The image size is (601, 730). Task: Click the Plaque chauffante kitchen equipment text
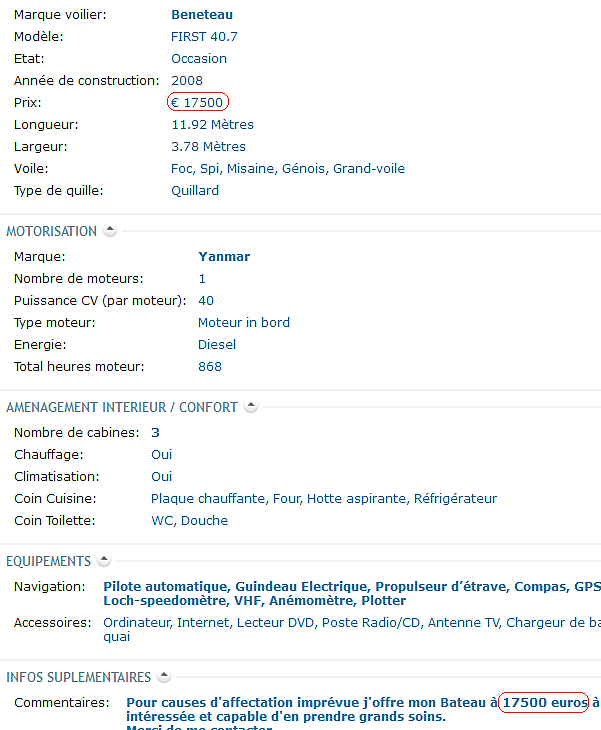pos(209,499)
